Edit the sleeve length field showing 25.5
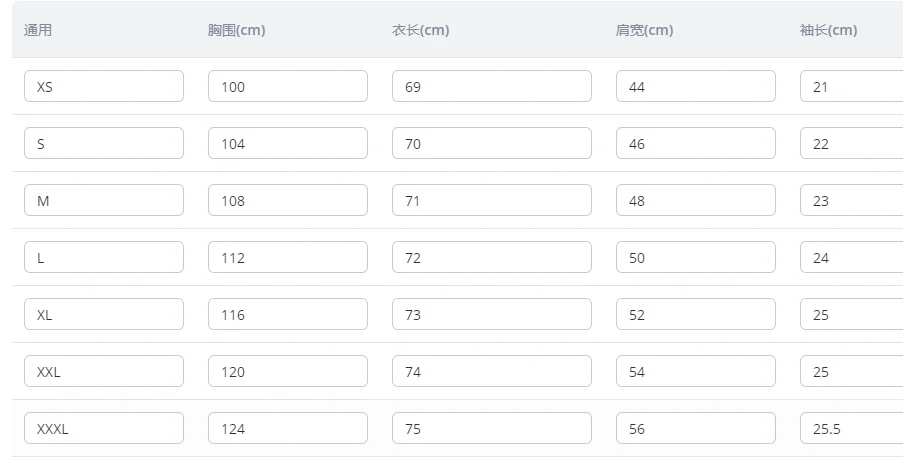 [x=851, y=428]
